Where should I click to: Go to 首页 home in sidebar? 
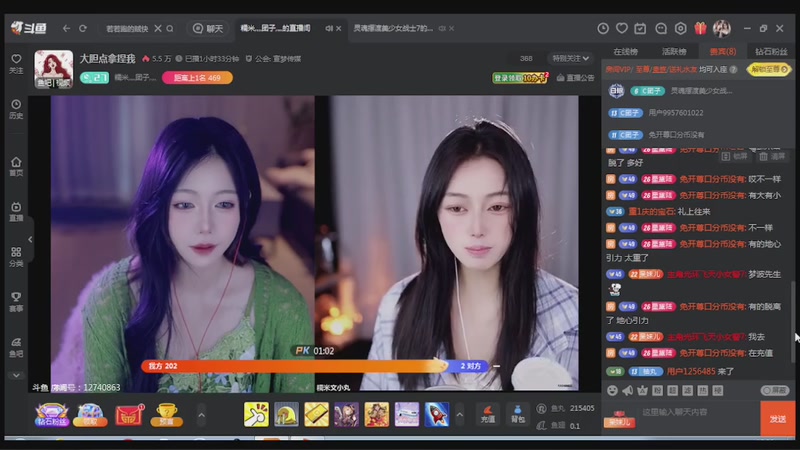click(x=16, y=166)
